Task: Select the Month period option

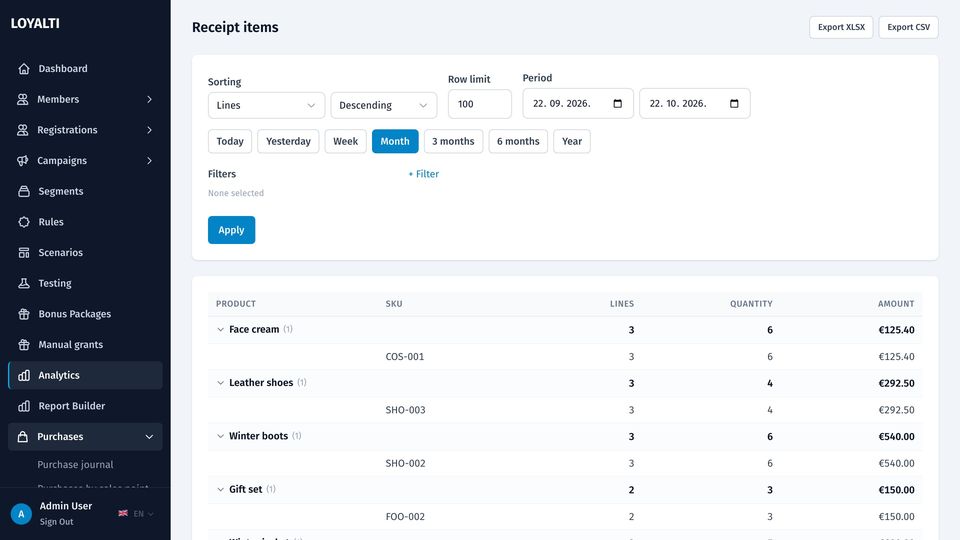Action: 395,141
